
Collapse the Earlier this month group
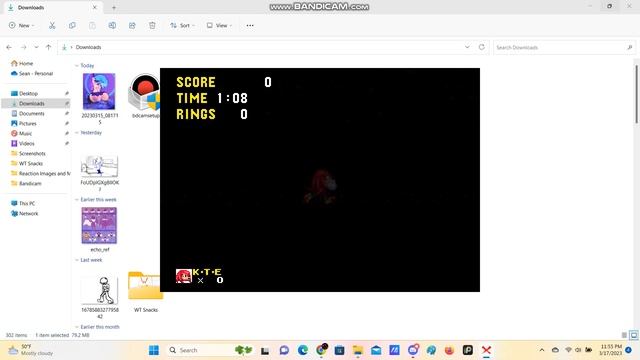[x=77, y=327]
